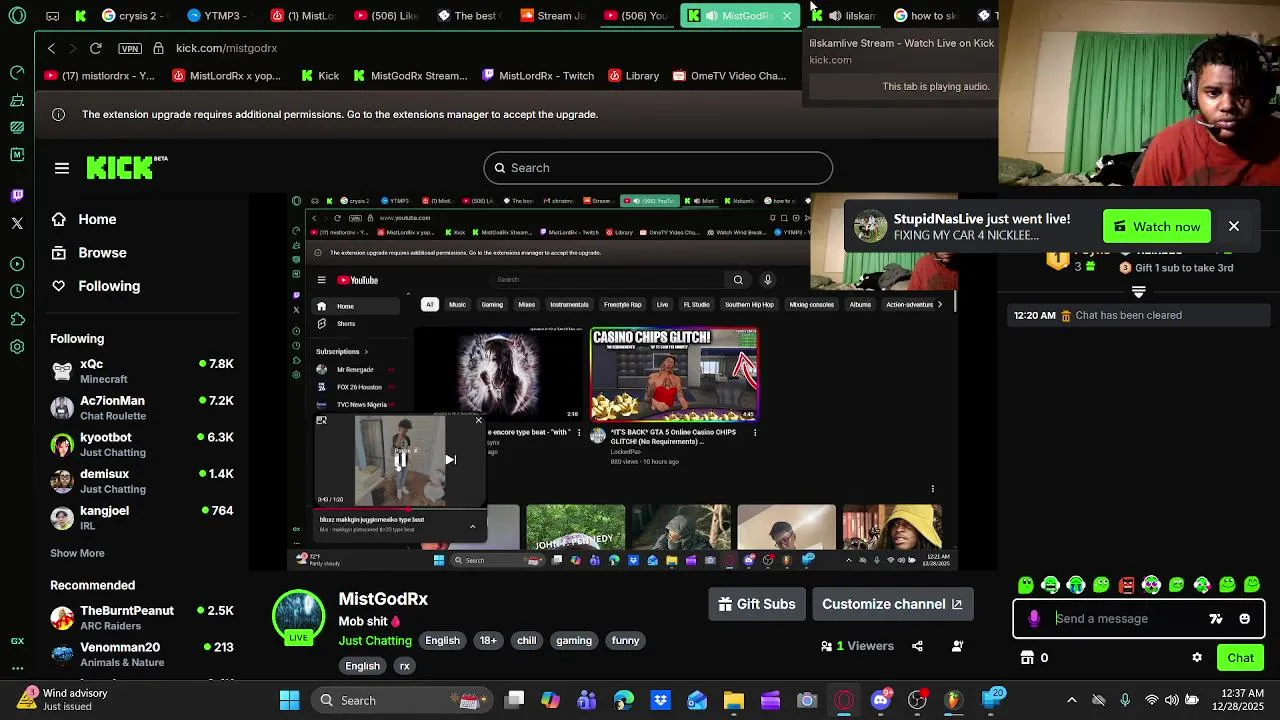Mute the MistGodRx tab audio
The height and width of the screenshot is (720, 1280).
[x=711, y=16]
